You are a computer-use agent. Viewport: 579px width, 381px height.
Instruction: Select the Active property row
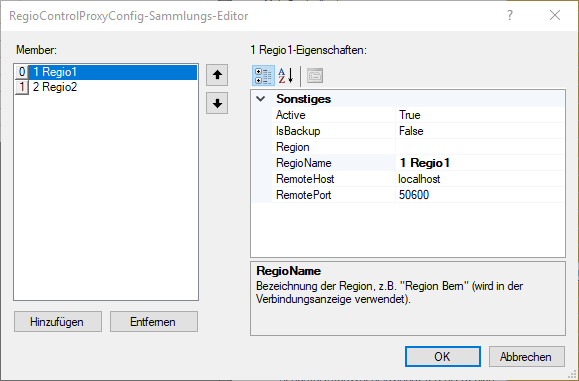[334, 115]
